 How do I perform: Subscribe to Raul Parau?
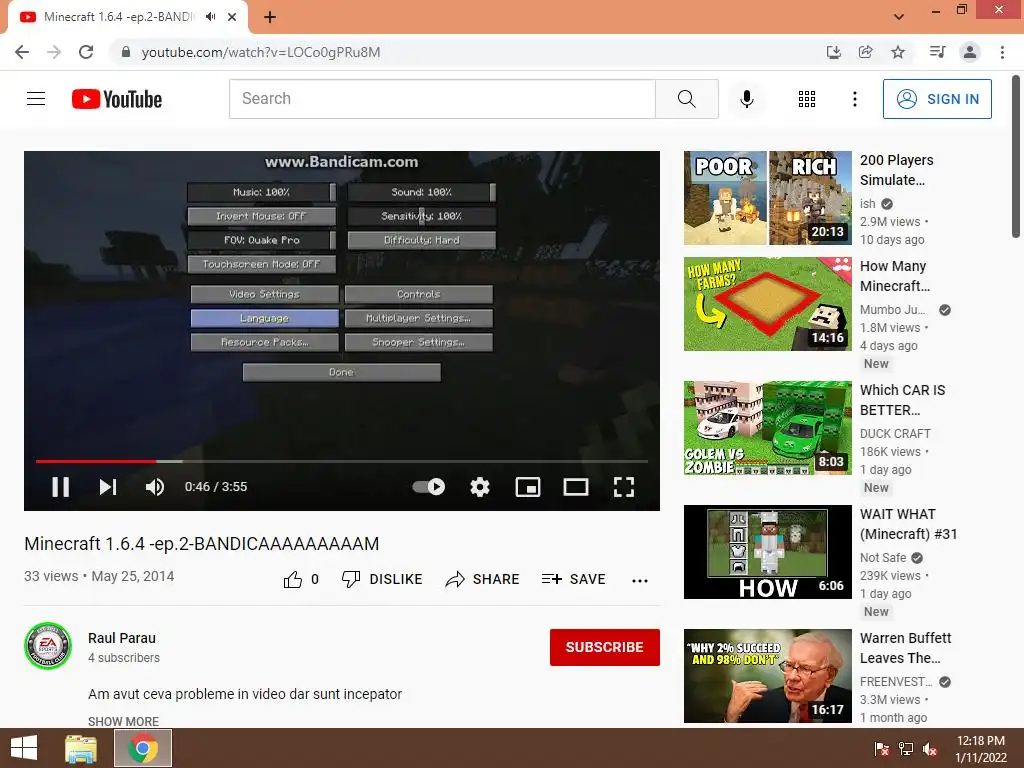[605, 647]
